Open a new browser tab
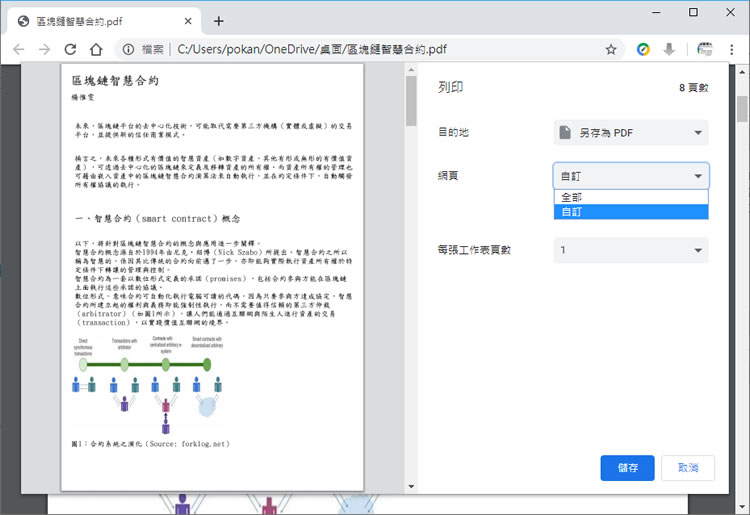 (219, 21)
